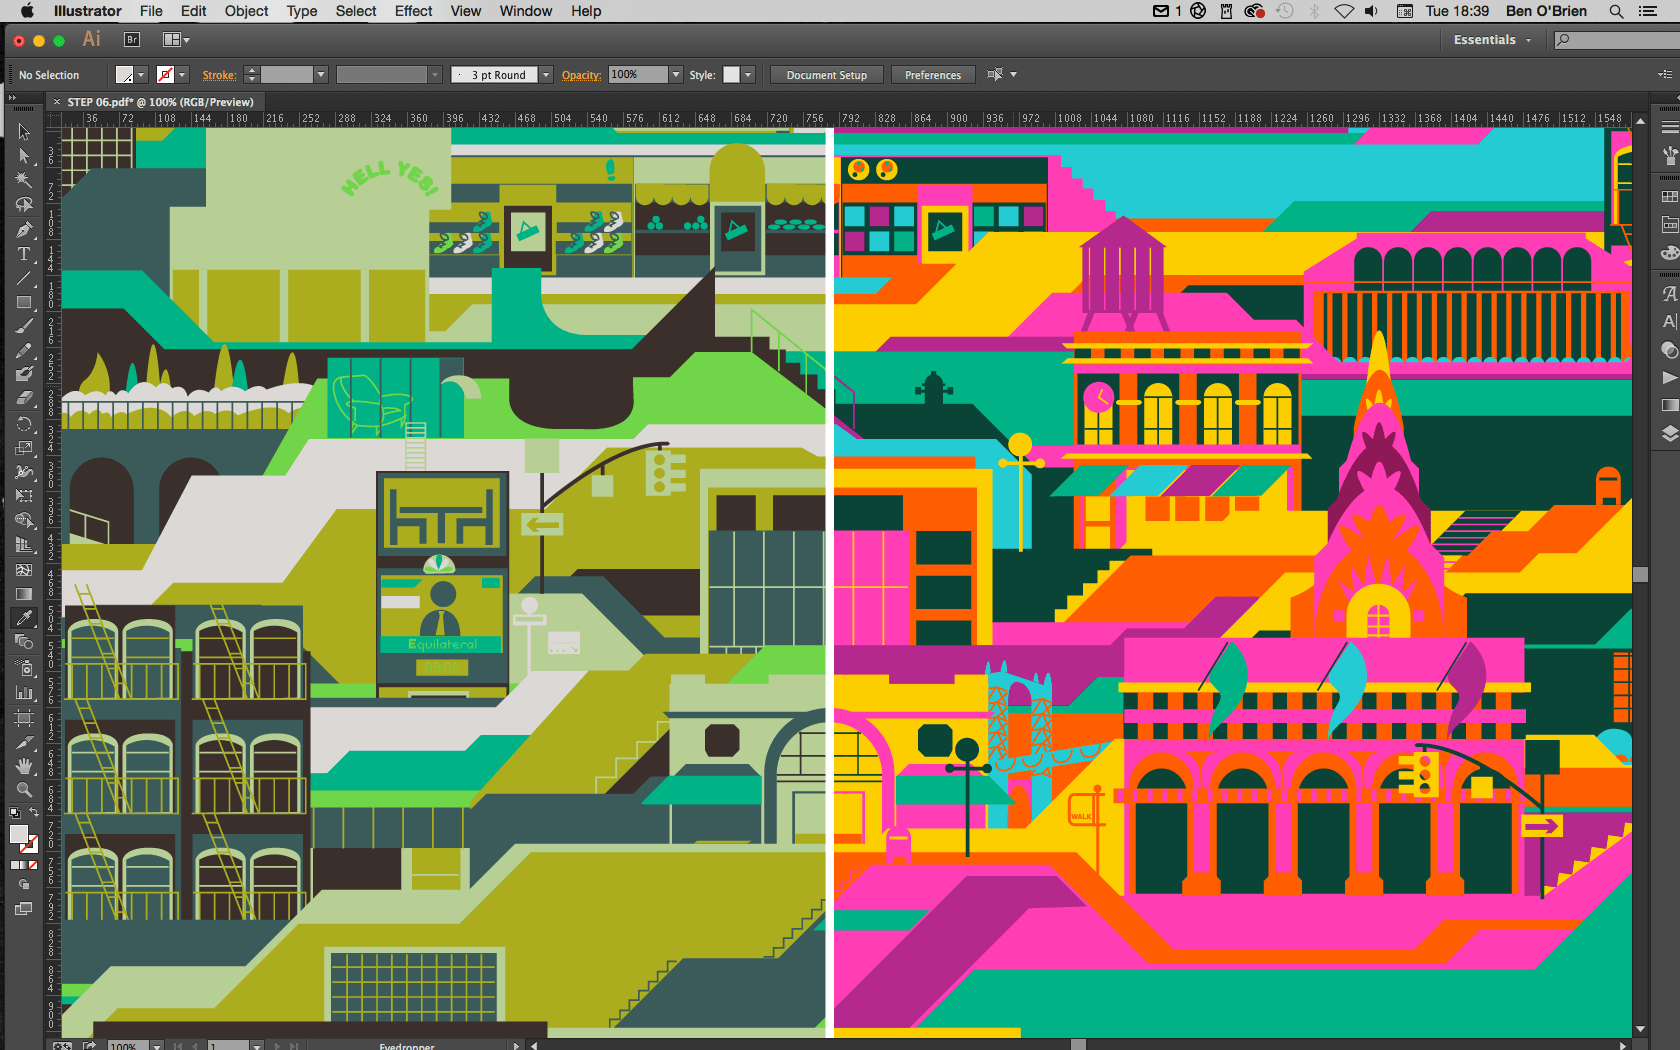1680x1050 pixels.
Task: Select the Line Segment tool
Action: click(x=24, y=278)
